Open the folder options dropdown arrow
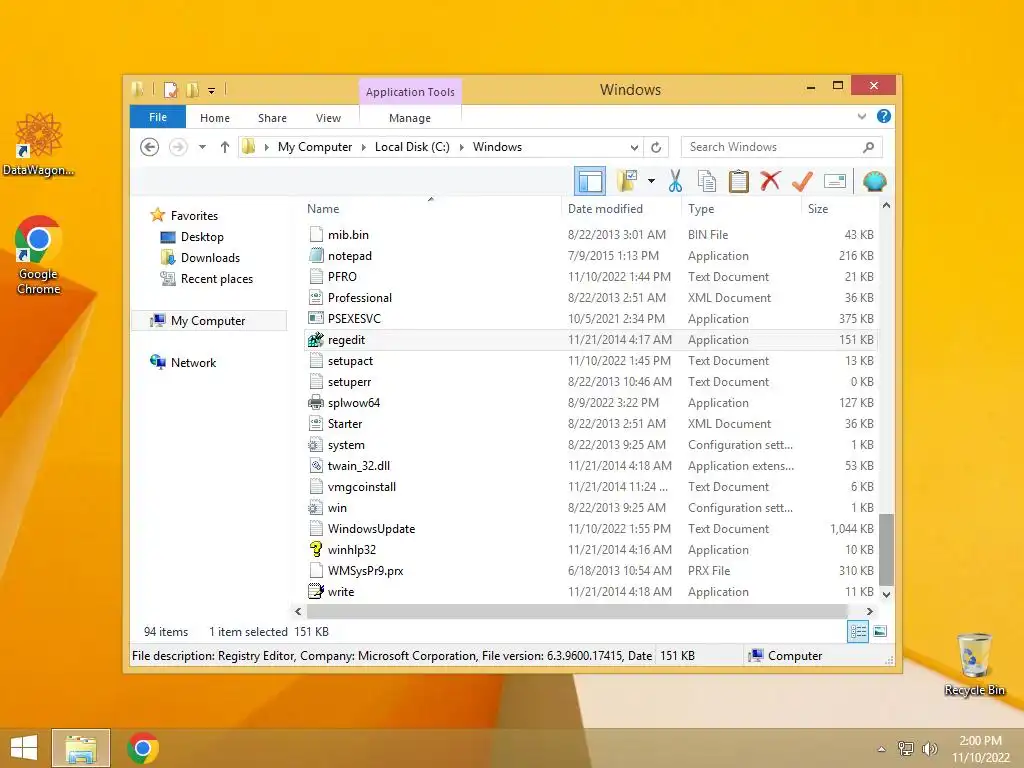The width and height of the screenshot is (1024, 768). pos(651,181)
